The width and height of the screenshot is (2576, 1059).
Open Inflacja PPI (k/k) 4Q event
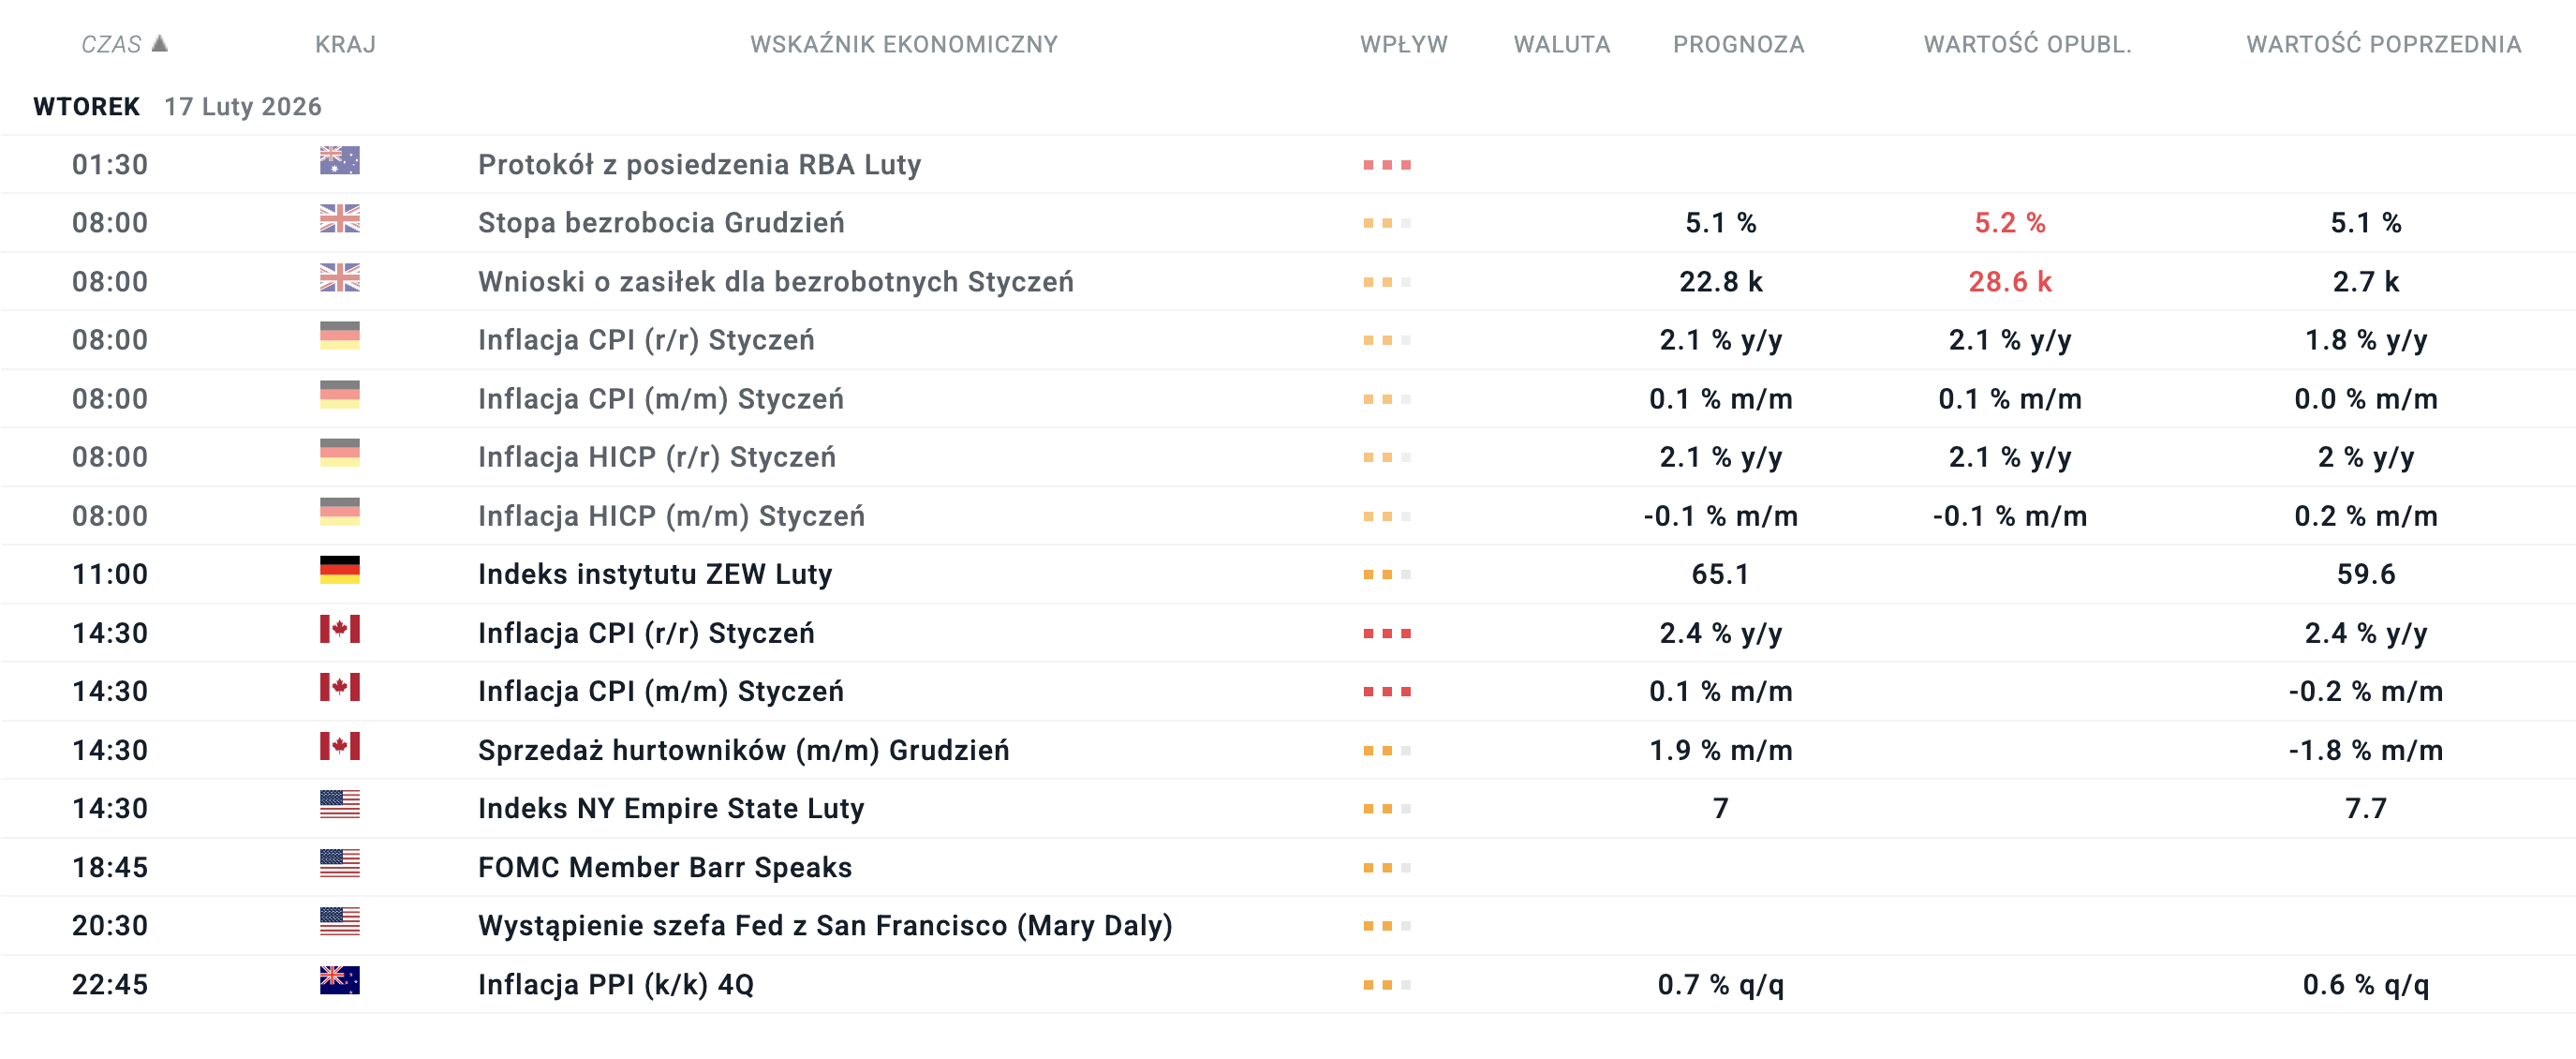coord(615,985)
